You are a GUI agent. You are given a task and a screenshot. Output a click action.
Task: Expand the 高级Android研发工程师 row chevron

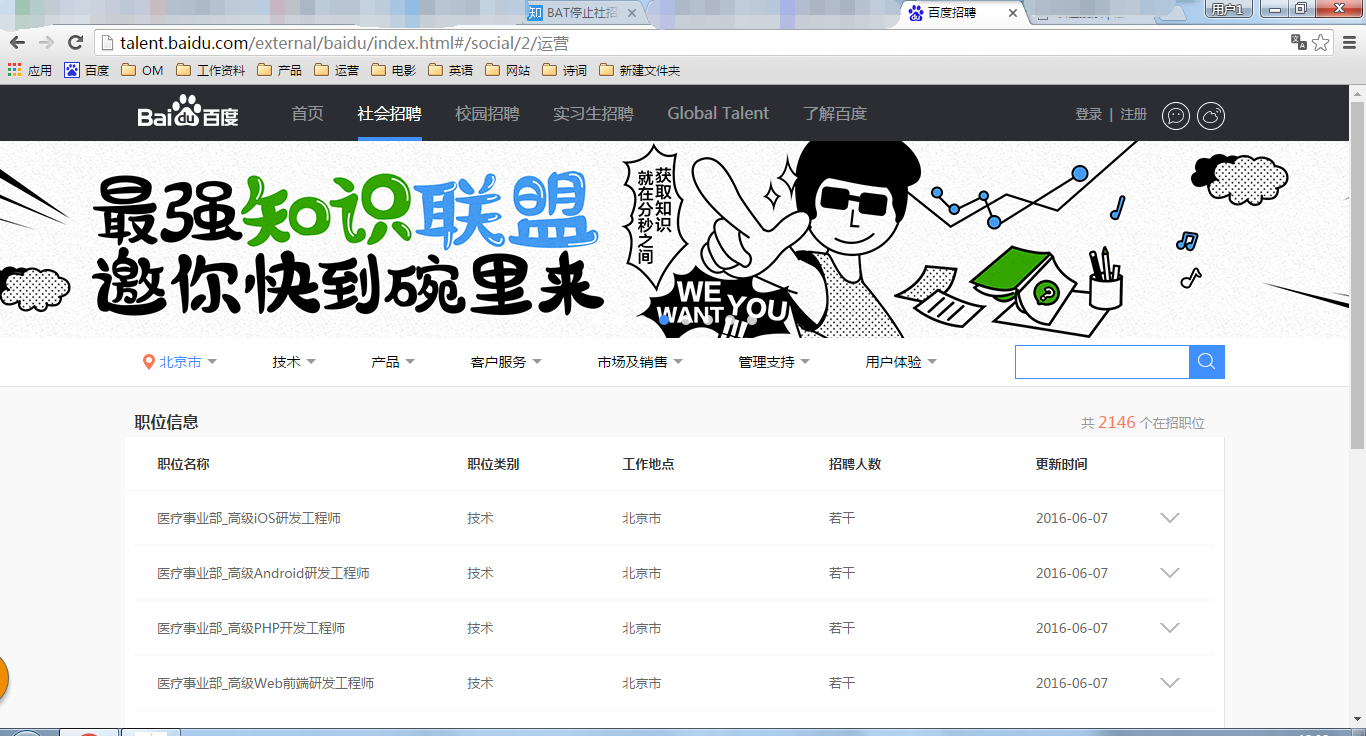point(1169,573)
